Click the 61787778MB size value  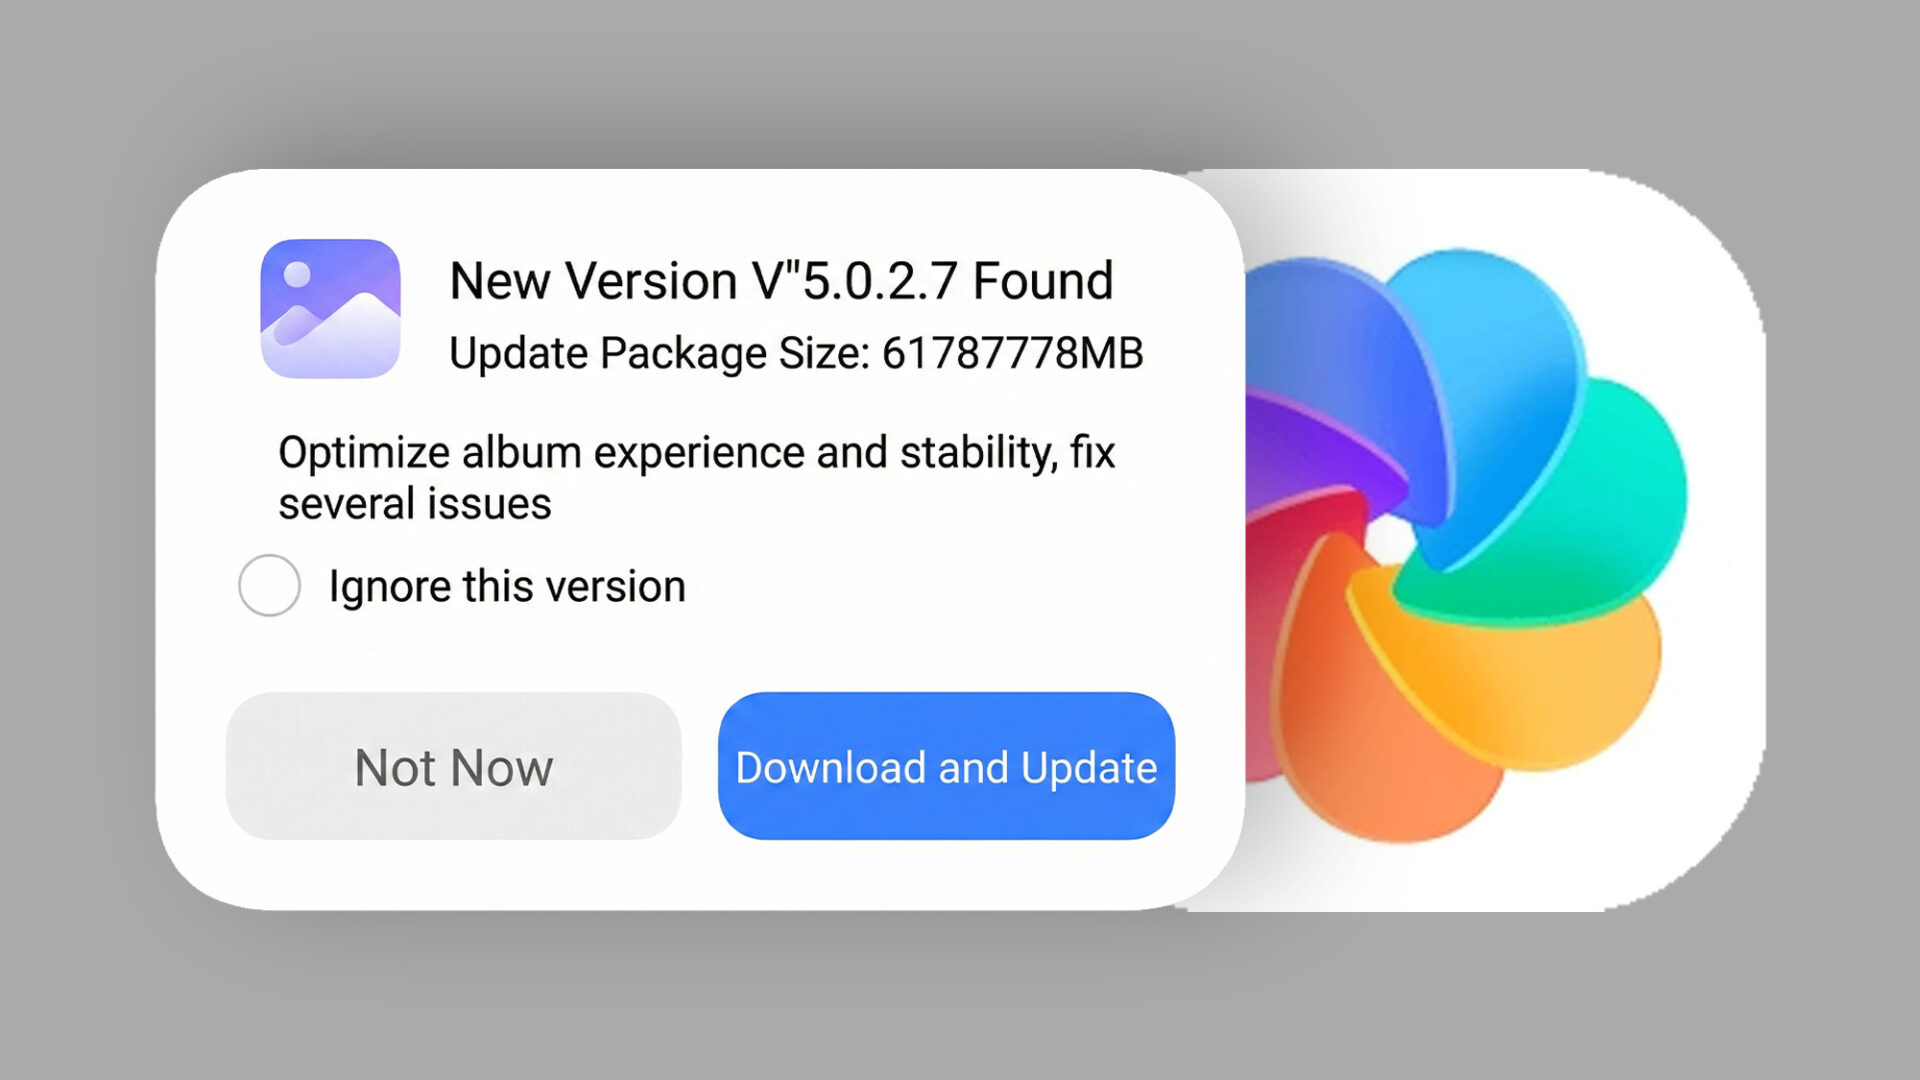coord(1012,353)
